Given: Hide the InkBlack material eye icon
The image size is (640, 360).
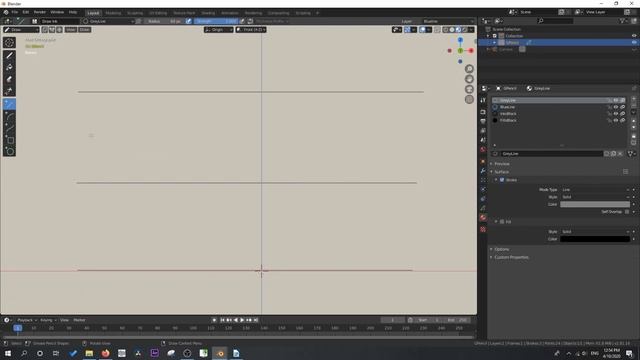Looking at the screenshot, I should point(616,114).
